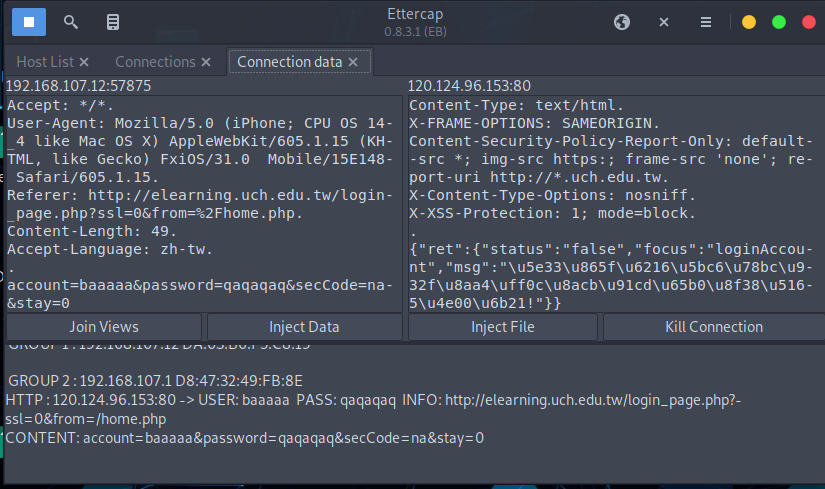Viewport: 825px width, 489px height.
Task: Click destination address 120.124.96.153:80
Action: [469, 86]
